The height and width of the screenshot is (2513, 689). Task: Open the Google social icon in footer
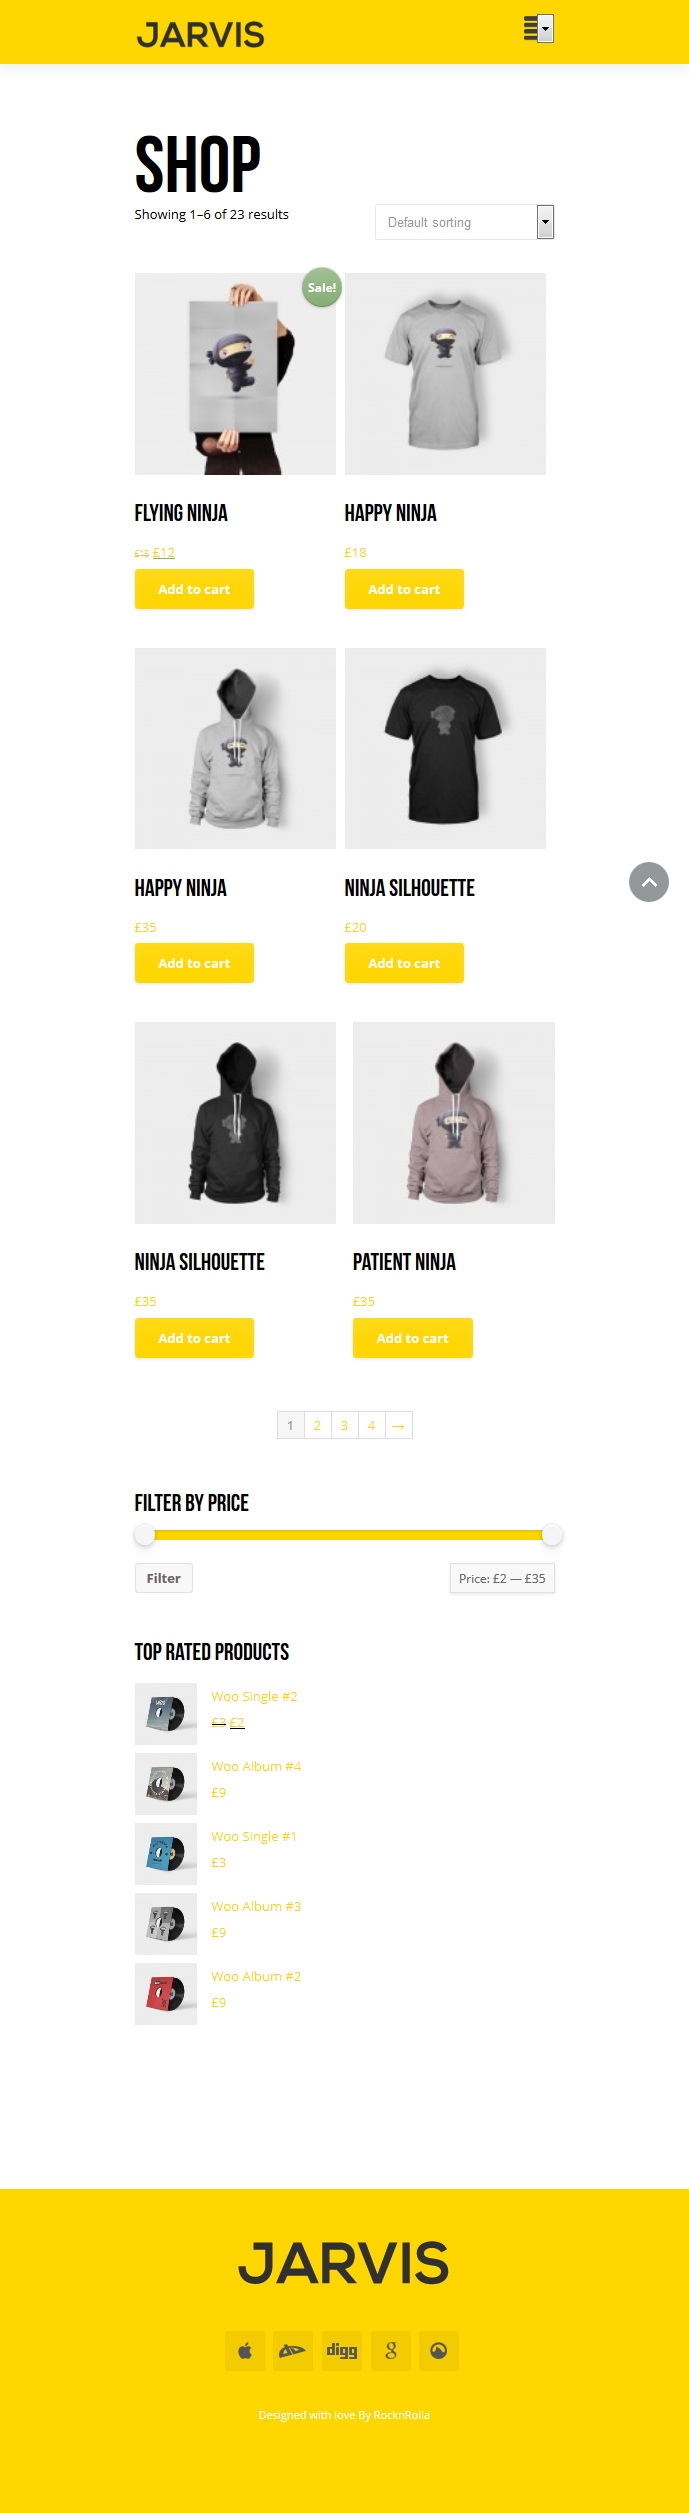pyautogui.click(x=391, y=2351)
